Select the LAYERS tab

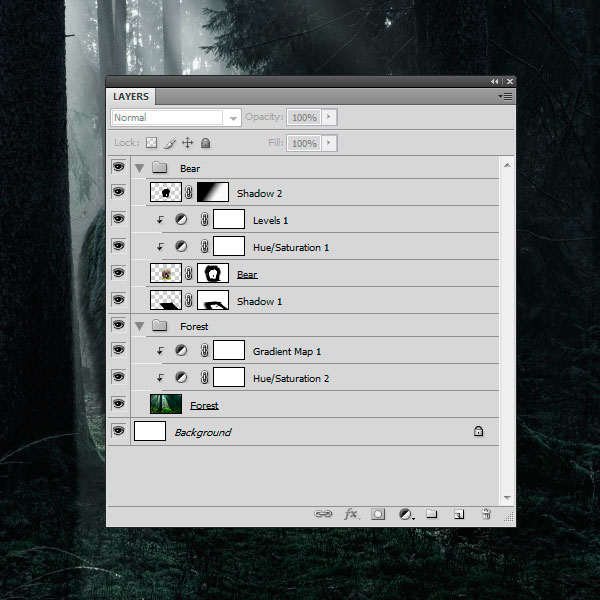131,96
